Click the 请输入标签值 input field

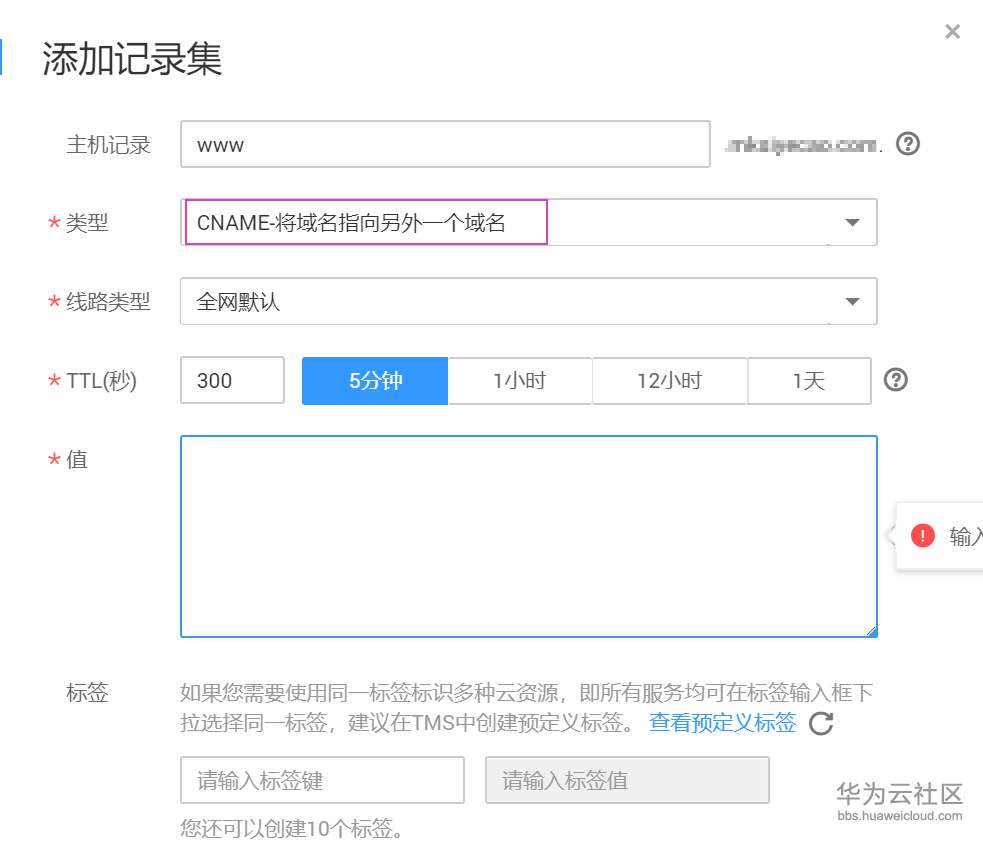(627, 780)
